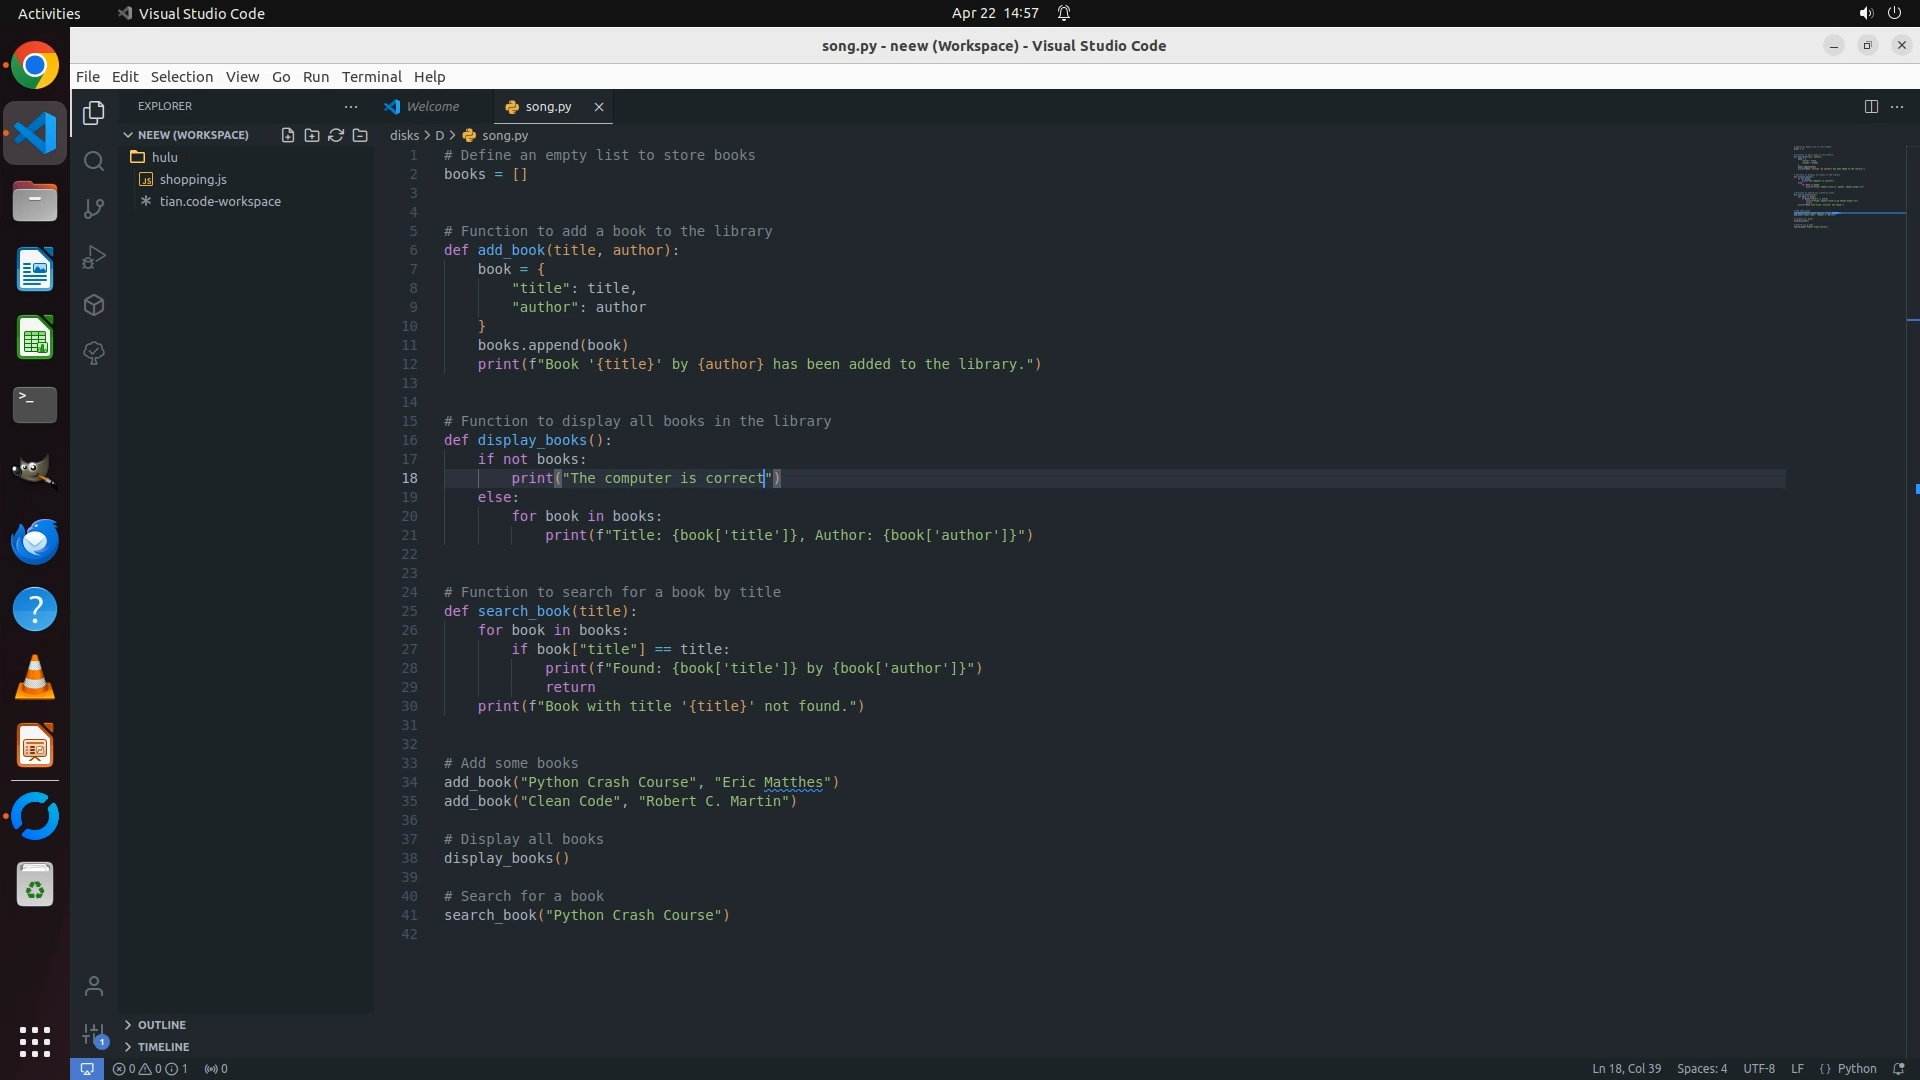1920x1080 pixels.
Task: Split the editor to the right
Action: (x=1871, y=106)
